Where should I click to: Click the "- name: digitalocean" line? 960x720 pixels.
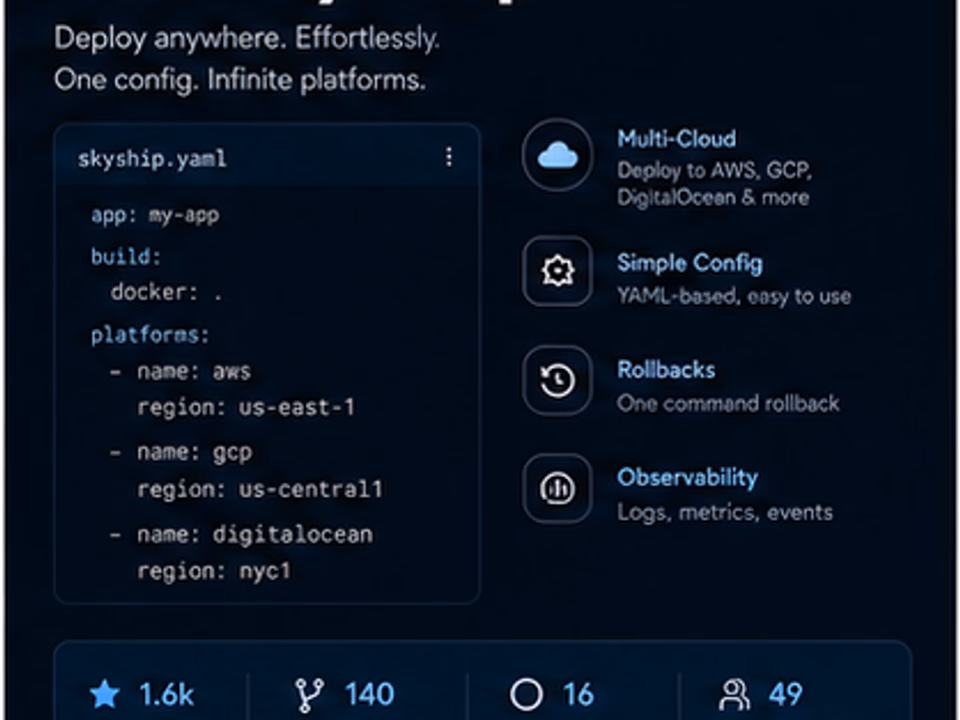[242, 534]
